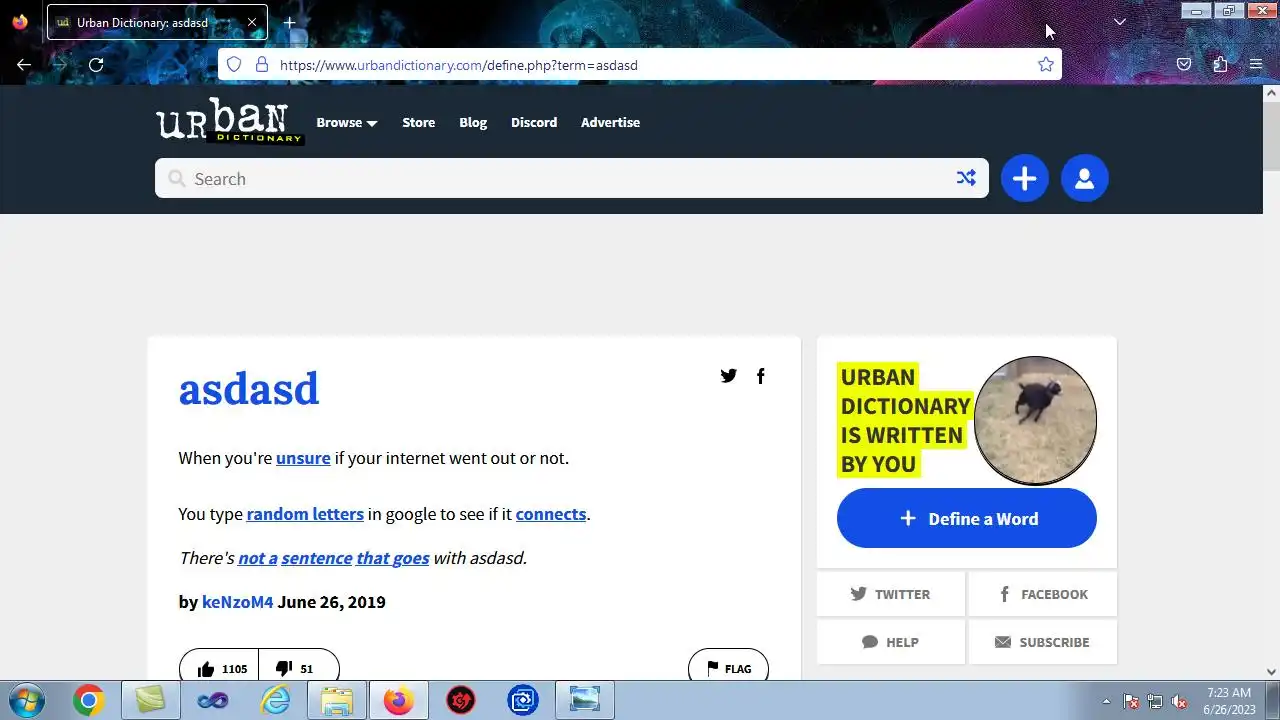Screen dimensions: 1280x720
Task: Click the site security padlock icon
Action: point(262,65)
